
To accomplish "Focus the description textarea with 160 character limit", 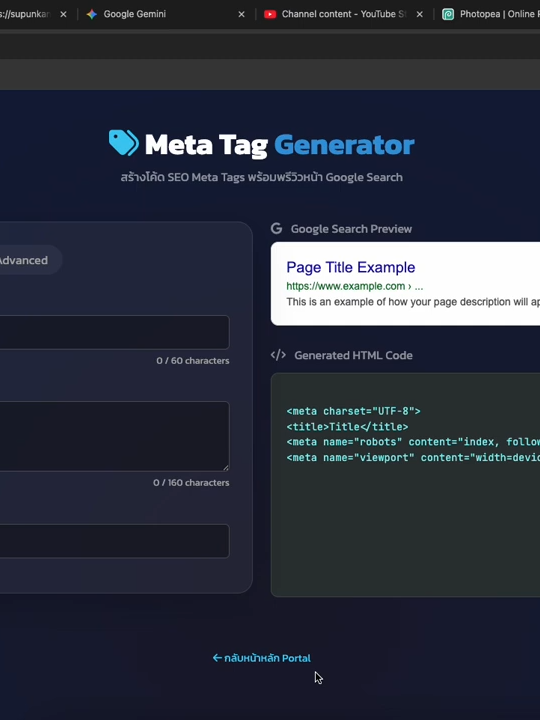I will pyautogui.click(x=114, y=436).
